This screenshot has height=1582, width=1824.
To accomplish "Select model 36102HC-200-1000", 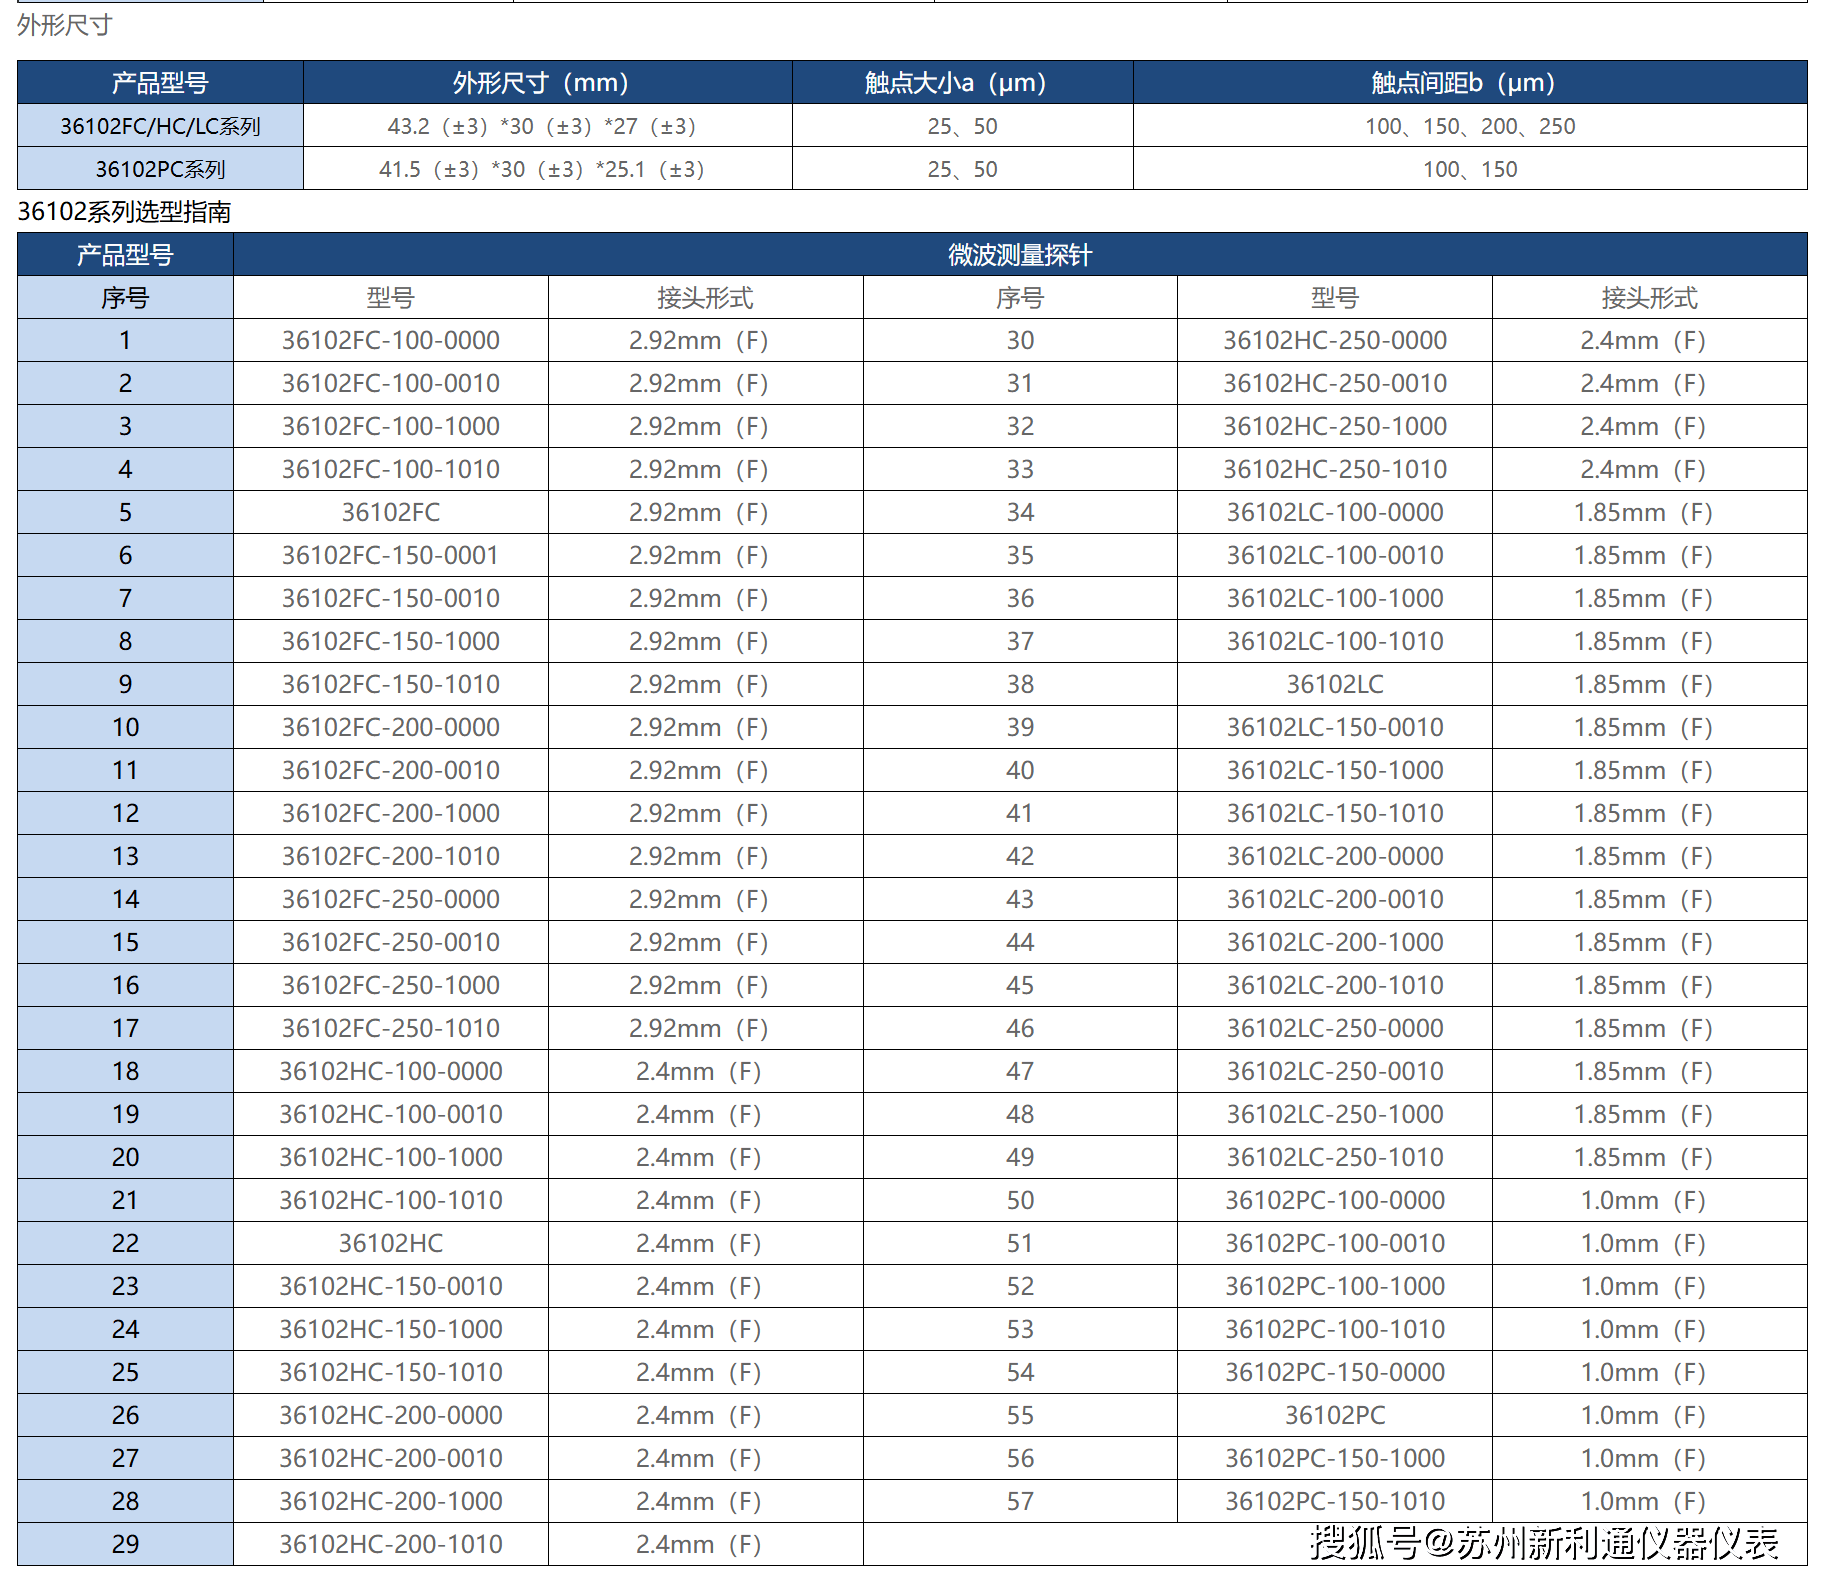I will (390, 1501).
